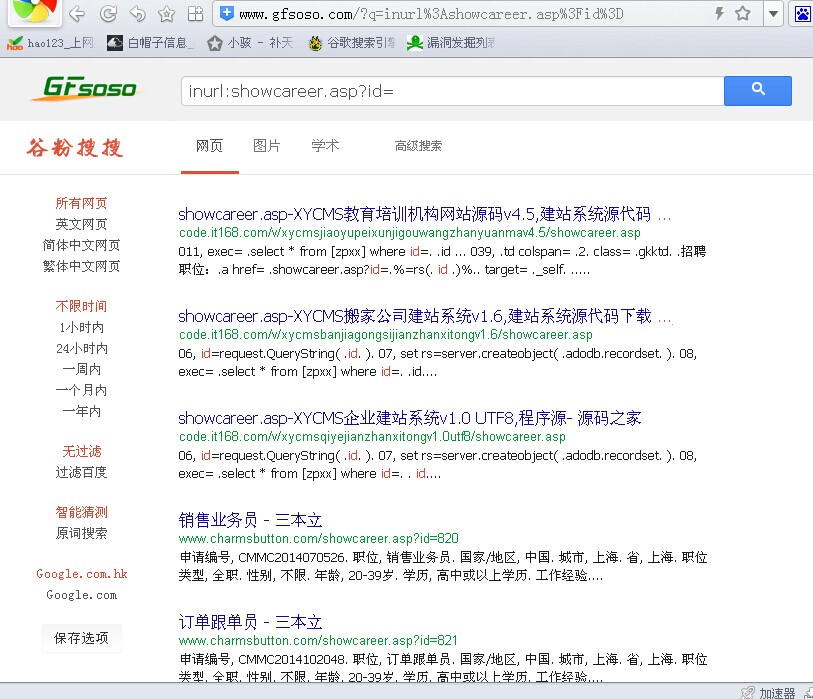Select 原词搜索 option
Screen dimensions: 813x699
coord(81,533)
